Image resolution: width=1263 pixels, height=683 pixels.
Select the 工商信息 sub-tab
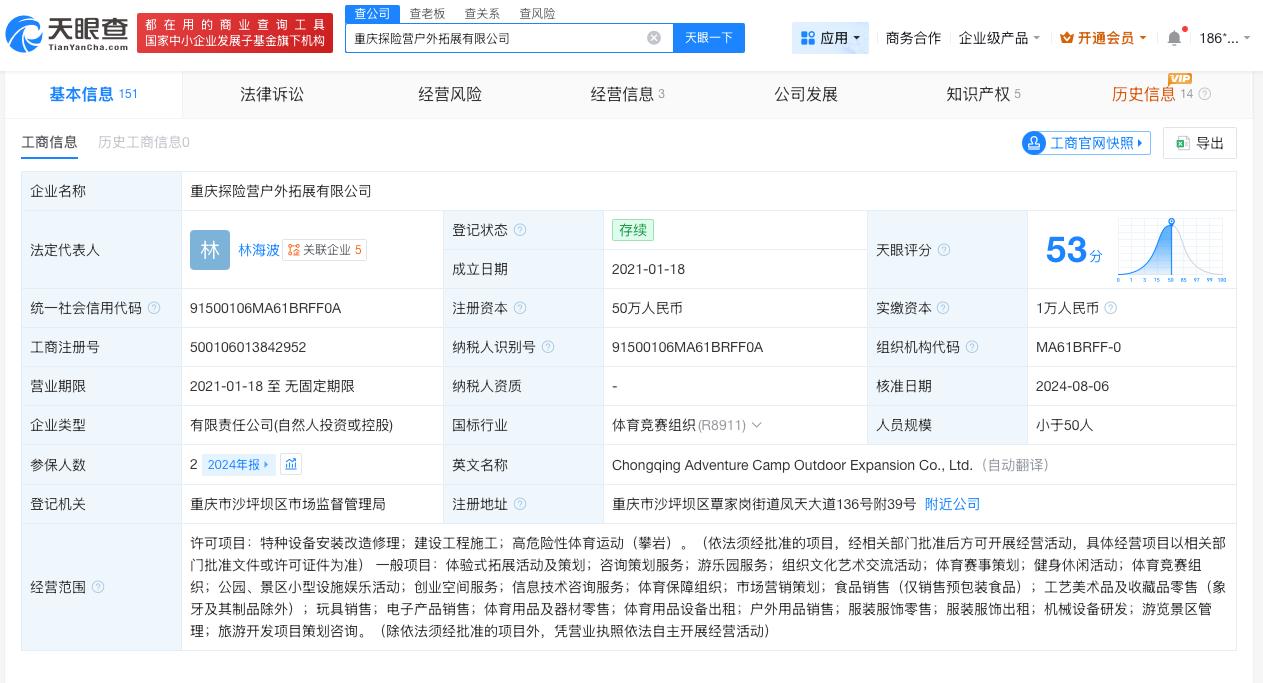click(50, 142)
